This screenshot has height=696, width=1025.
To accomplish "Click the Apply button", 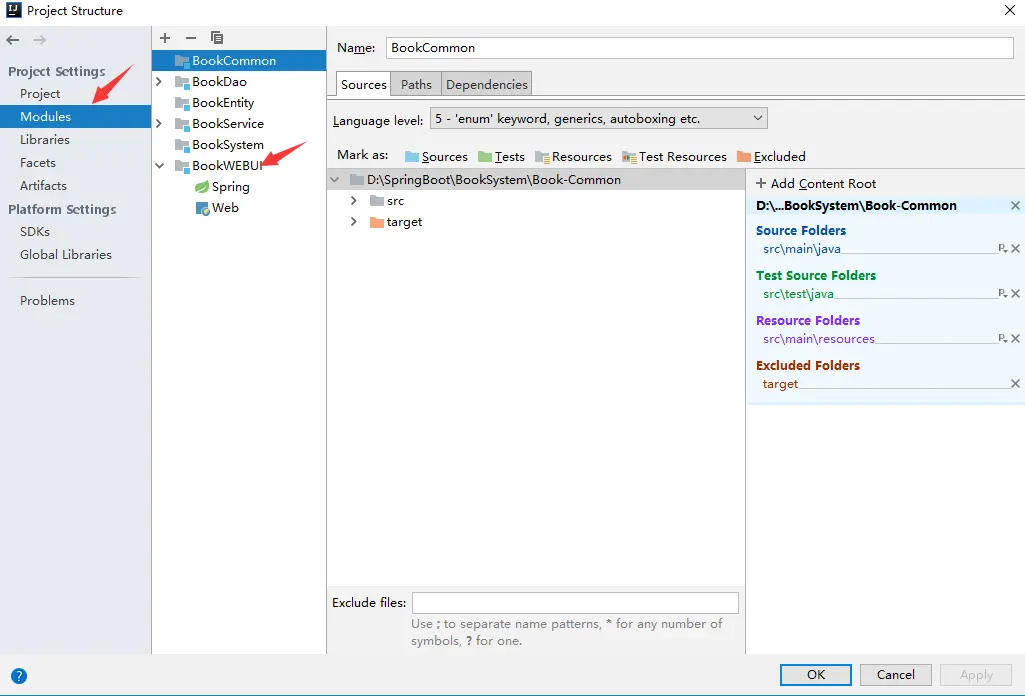I will pos(976,675).
